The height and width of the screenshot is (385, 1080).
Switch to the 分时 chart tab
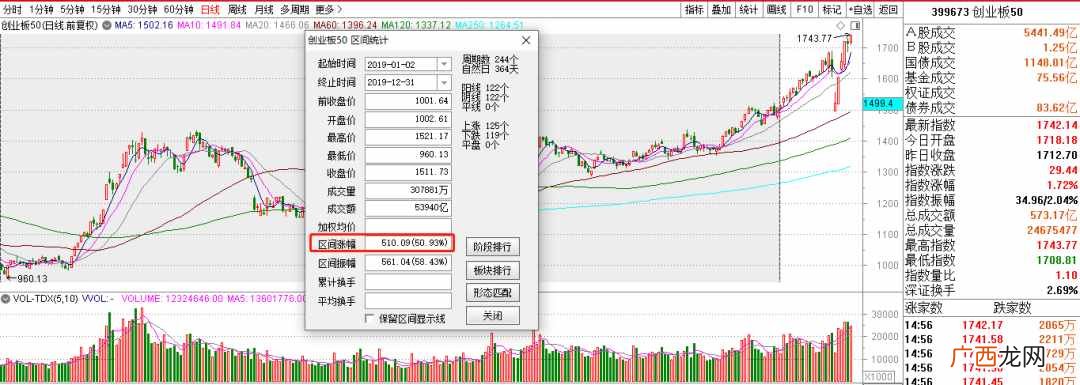(x=12, y=10)
